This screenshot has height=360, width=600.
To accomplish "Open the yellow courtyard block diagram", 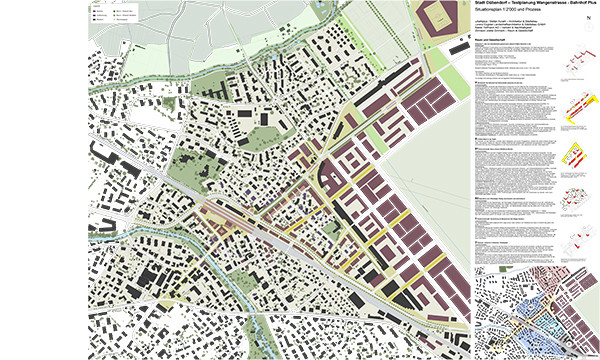I will click(574, 156).
